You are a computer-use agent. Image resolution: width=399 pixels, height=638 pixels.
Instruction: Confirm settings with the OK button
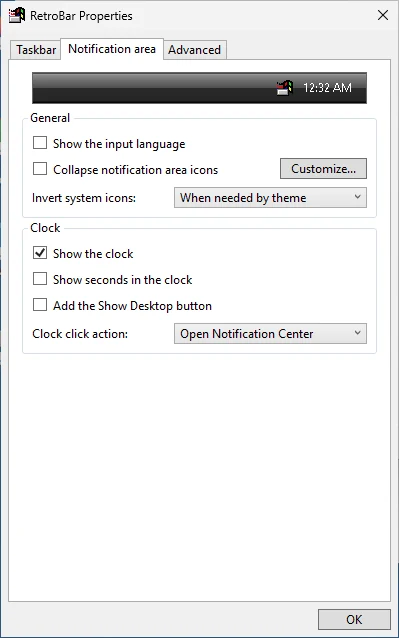tap(354, 619)
